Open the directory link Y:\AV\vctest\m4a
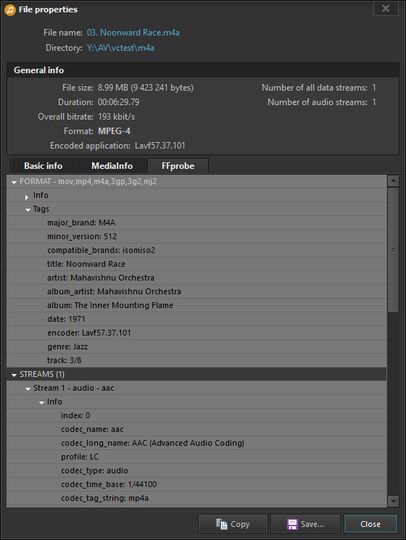 121,48
